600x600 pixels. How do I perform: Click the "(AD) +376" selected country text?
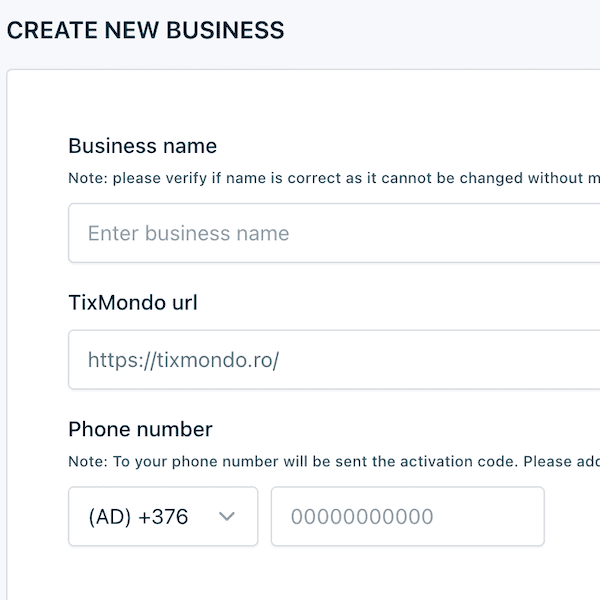coord(138,517)
